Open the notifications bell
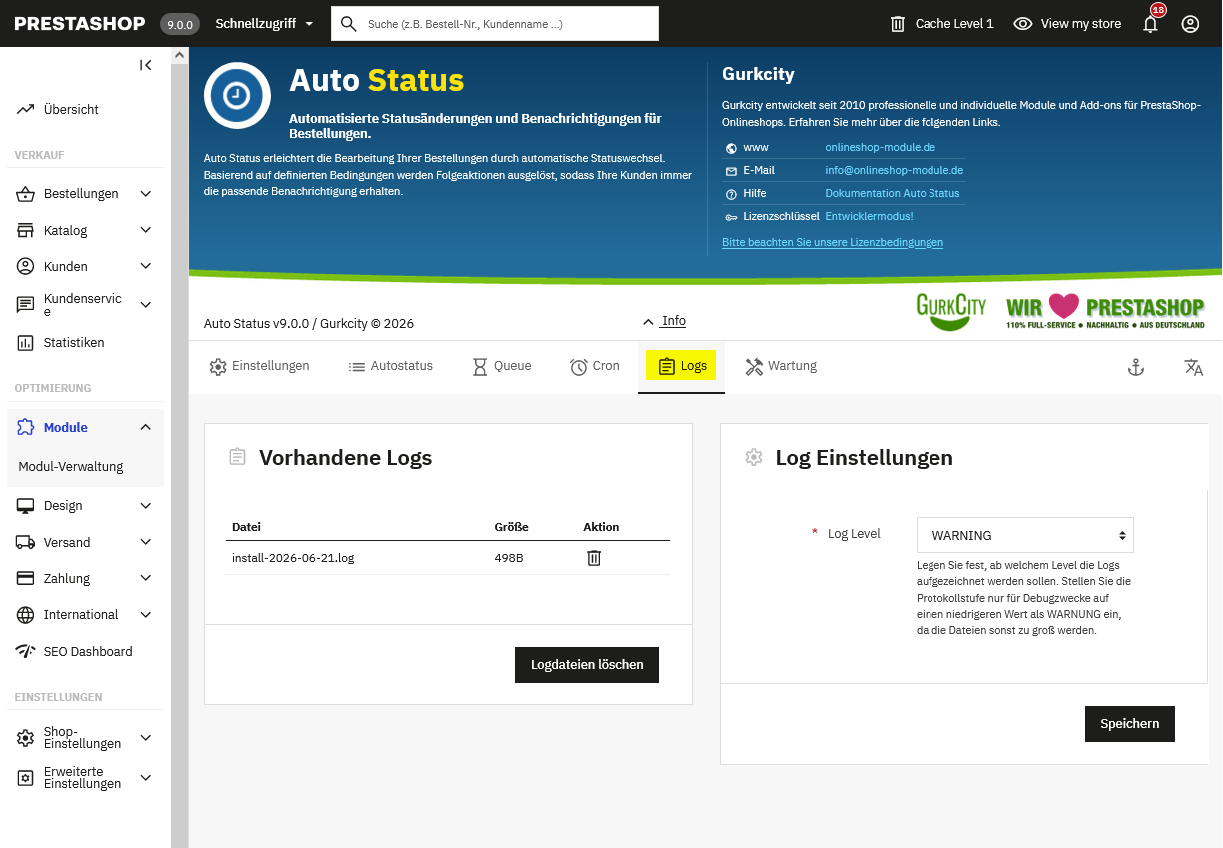Screen dimensions: 1223x848 1150,23
